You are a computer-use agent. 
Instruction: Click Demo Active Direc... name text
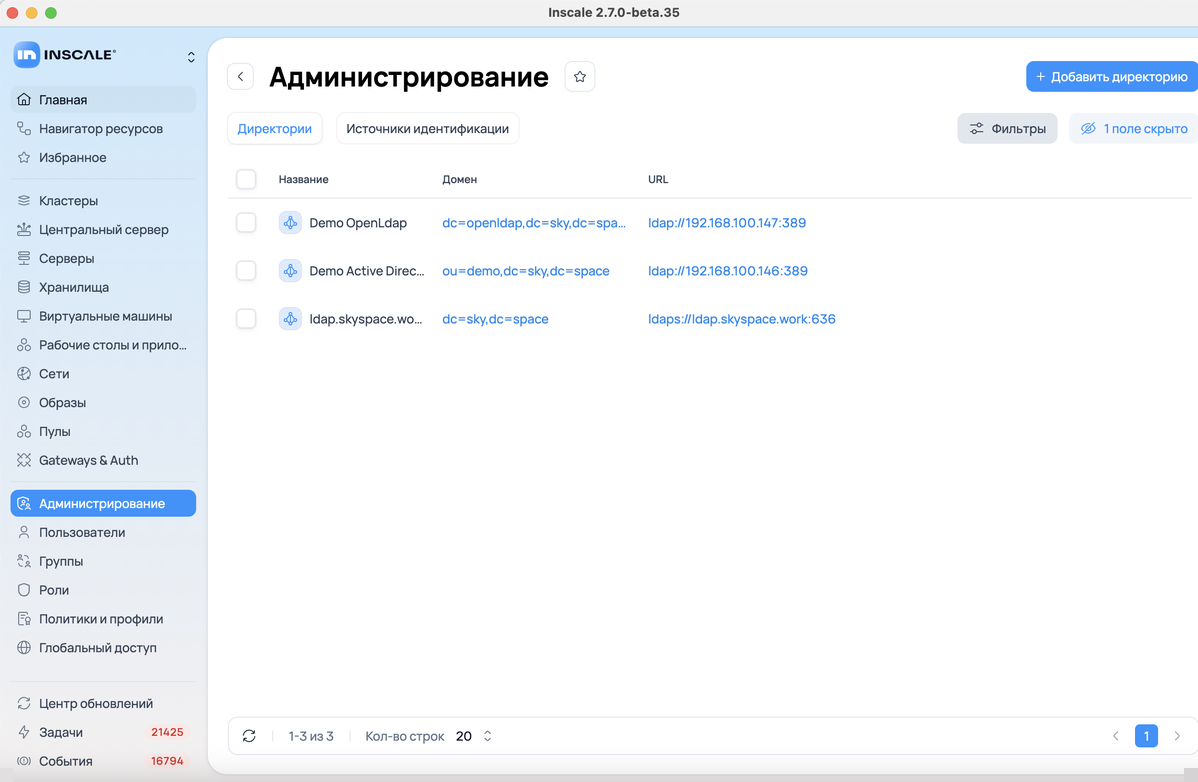(367, 271)
